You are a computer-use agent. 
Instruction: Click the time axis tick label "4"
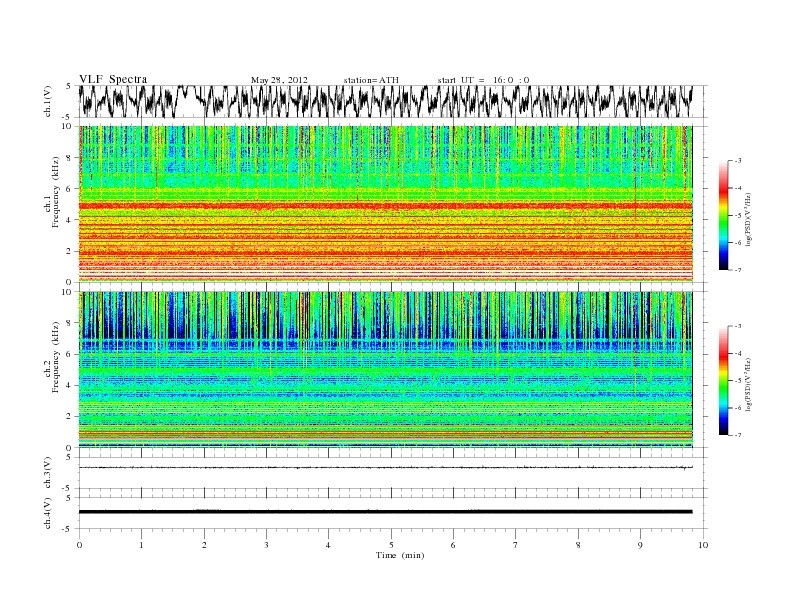[328, 545]
